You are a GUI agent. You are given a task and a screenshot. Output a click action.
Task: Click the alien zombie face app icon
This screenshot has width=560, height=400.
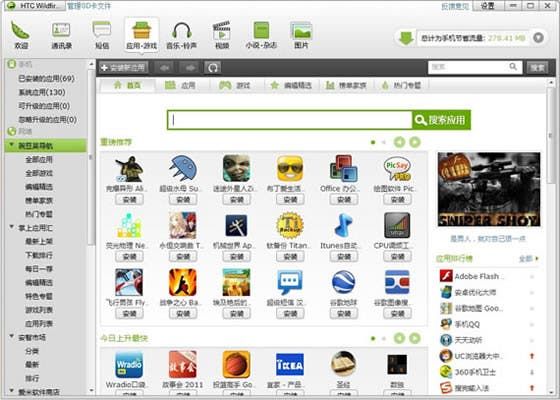point(236,169)
